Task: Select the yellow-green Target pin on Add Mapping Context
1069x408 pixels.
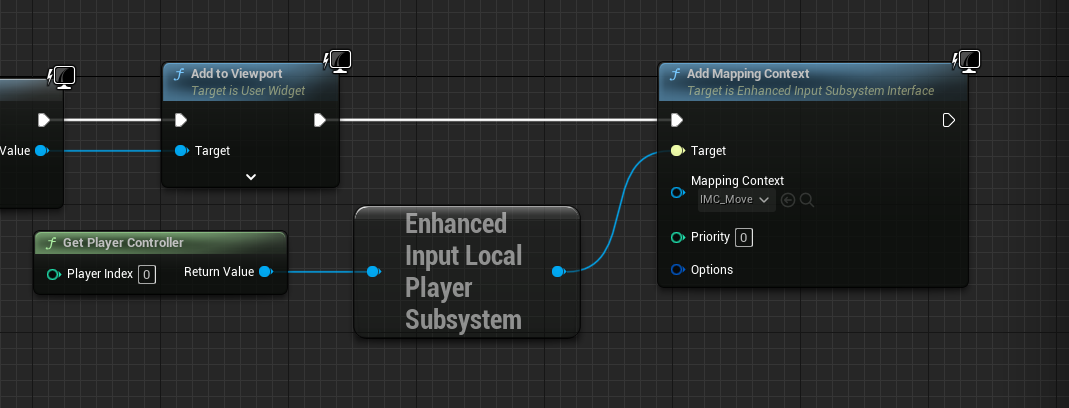Action: point(677,151)
